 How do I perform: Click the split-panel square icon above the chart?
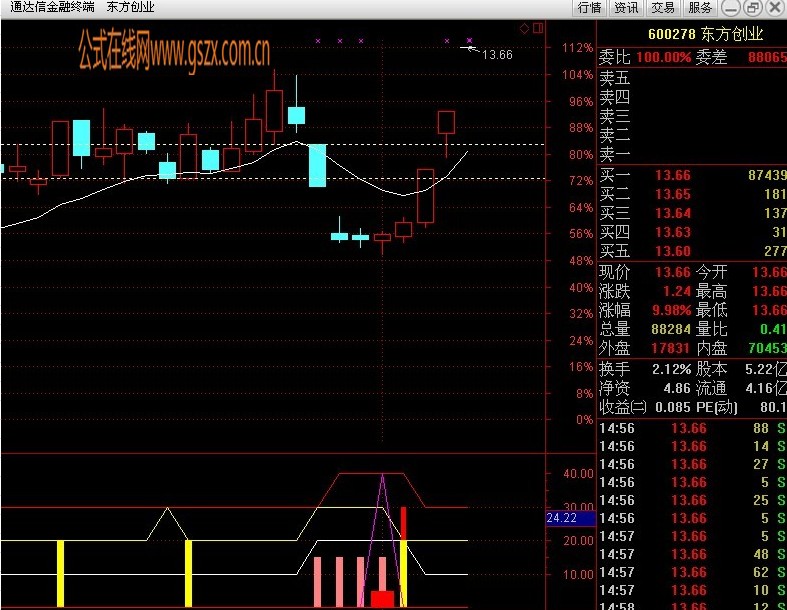(539, 28)
